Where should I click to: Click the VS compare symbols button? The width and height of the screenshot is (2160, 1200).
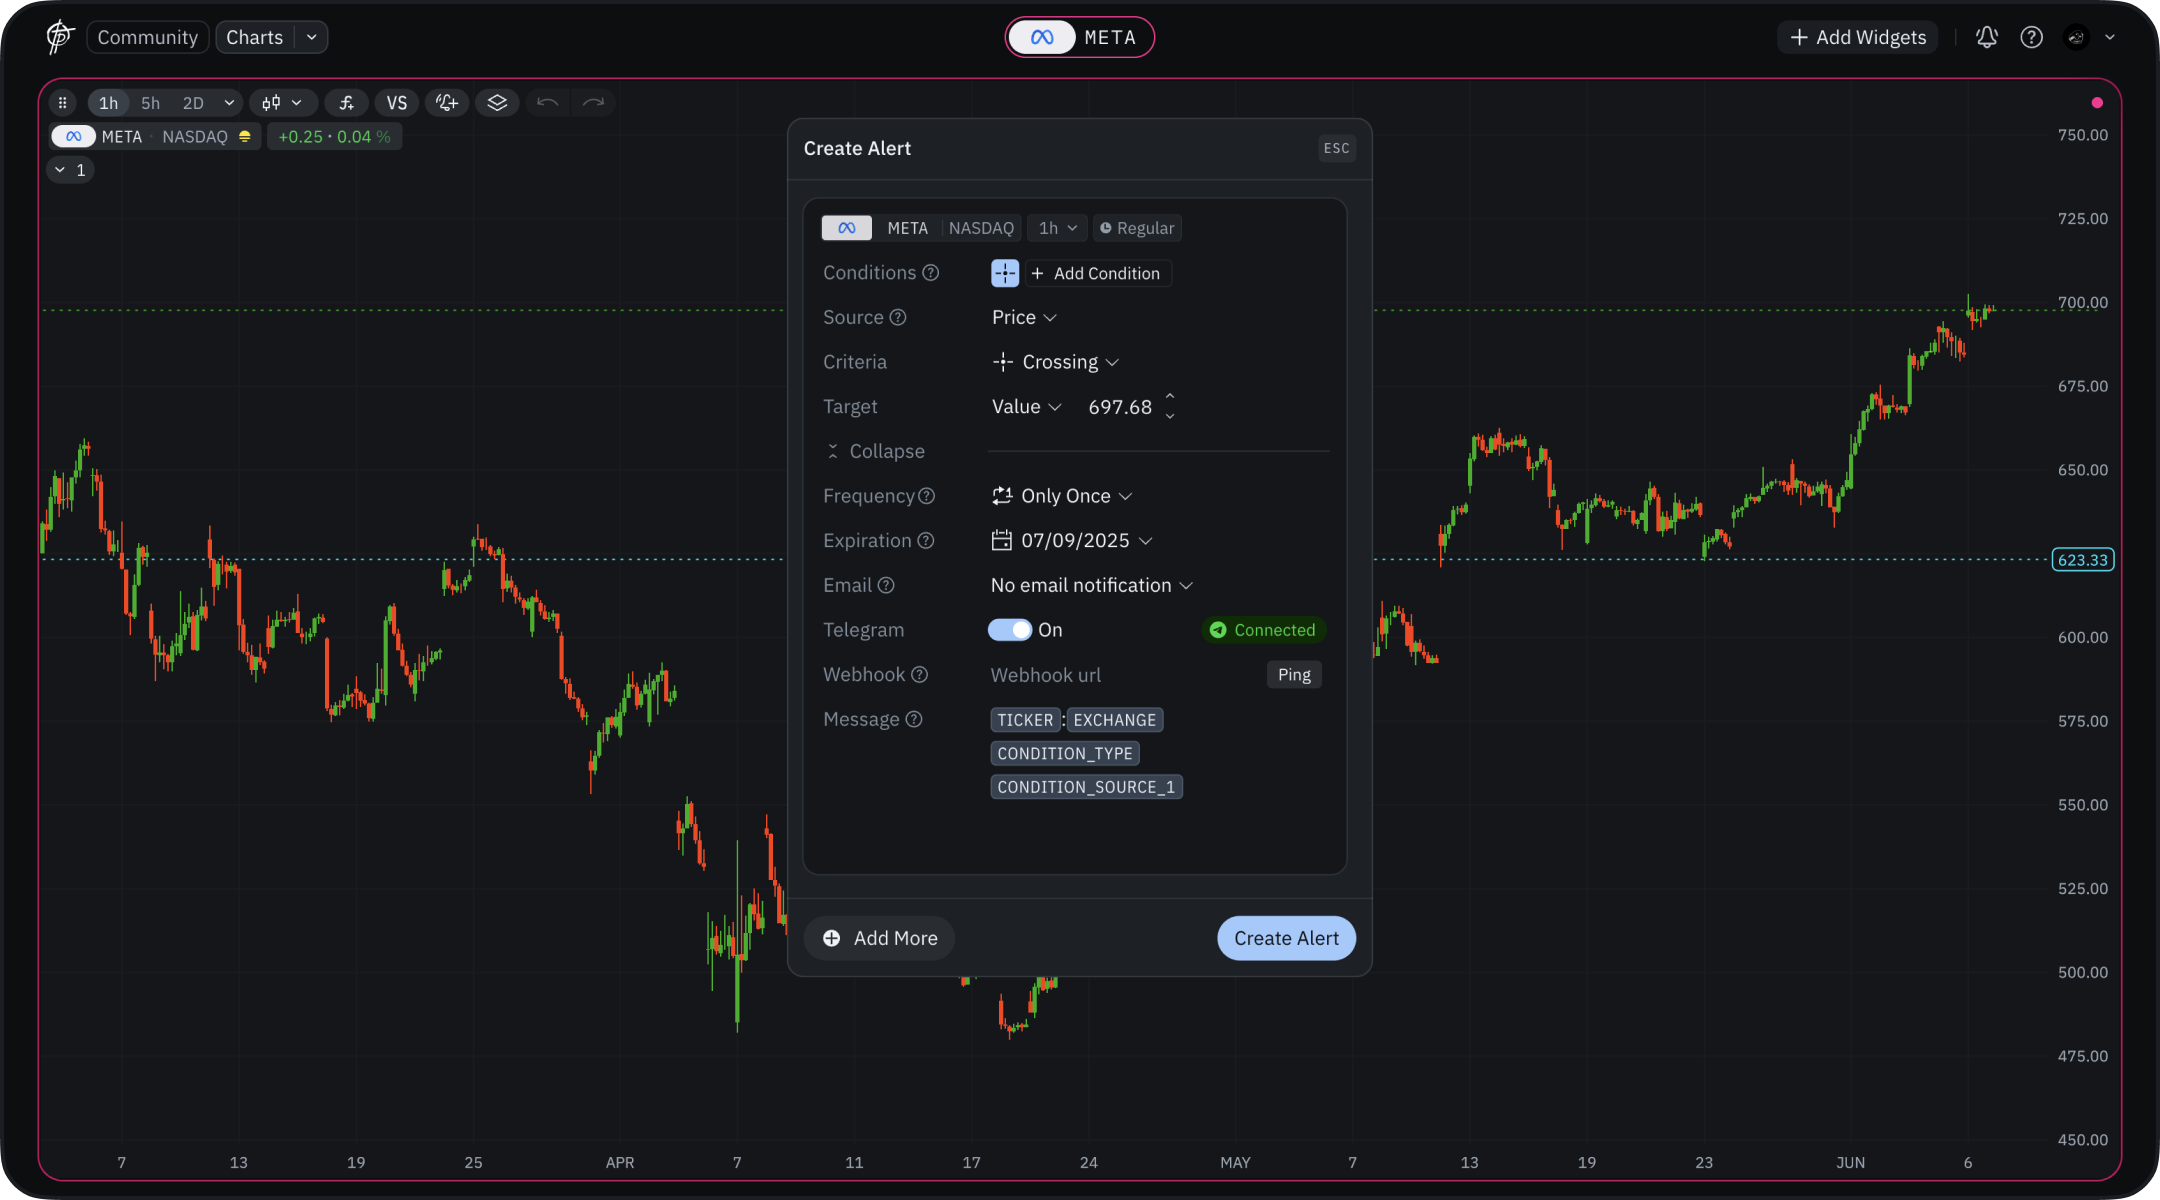coord(397,103)
